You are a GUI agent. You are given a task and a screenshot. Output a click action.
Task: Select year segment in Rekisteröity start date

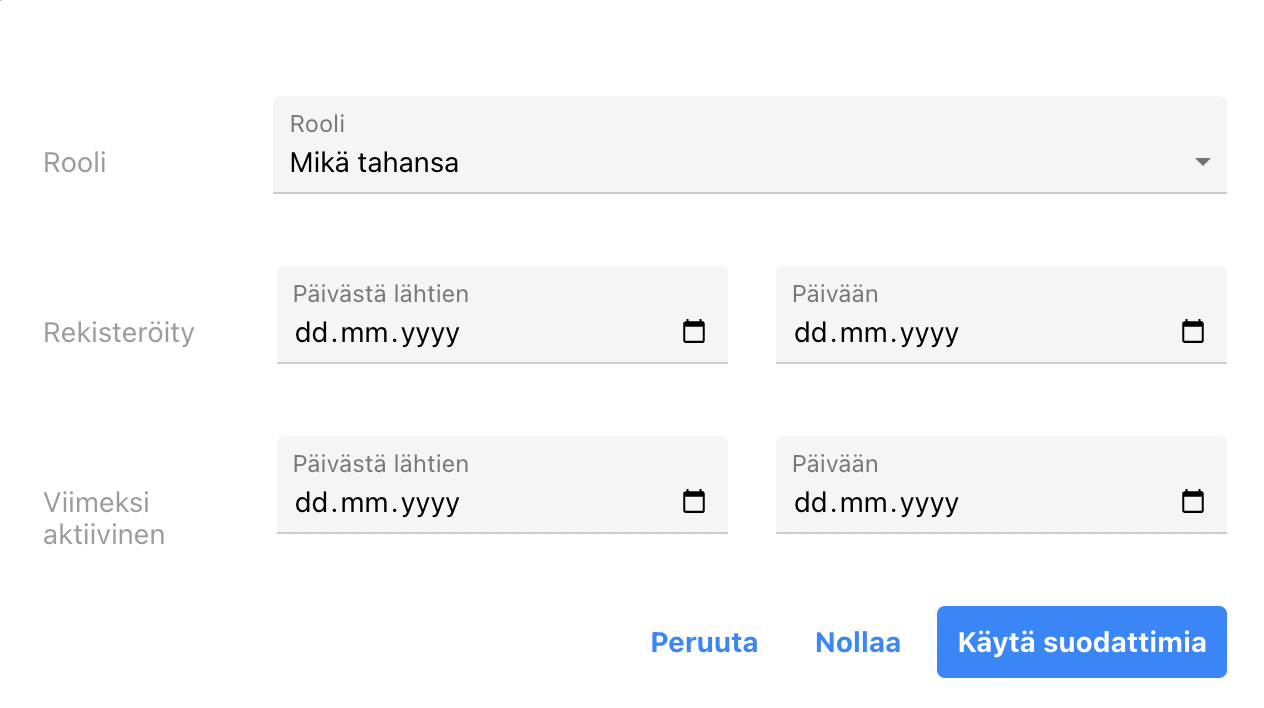[430, 333]
